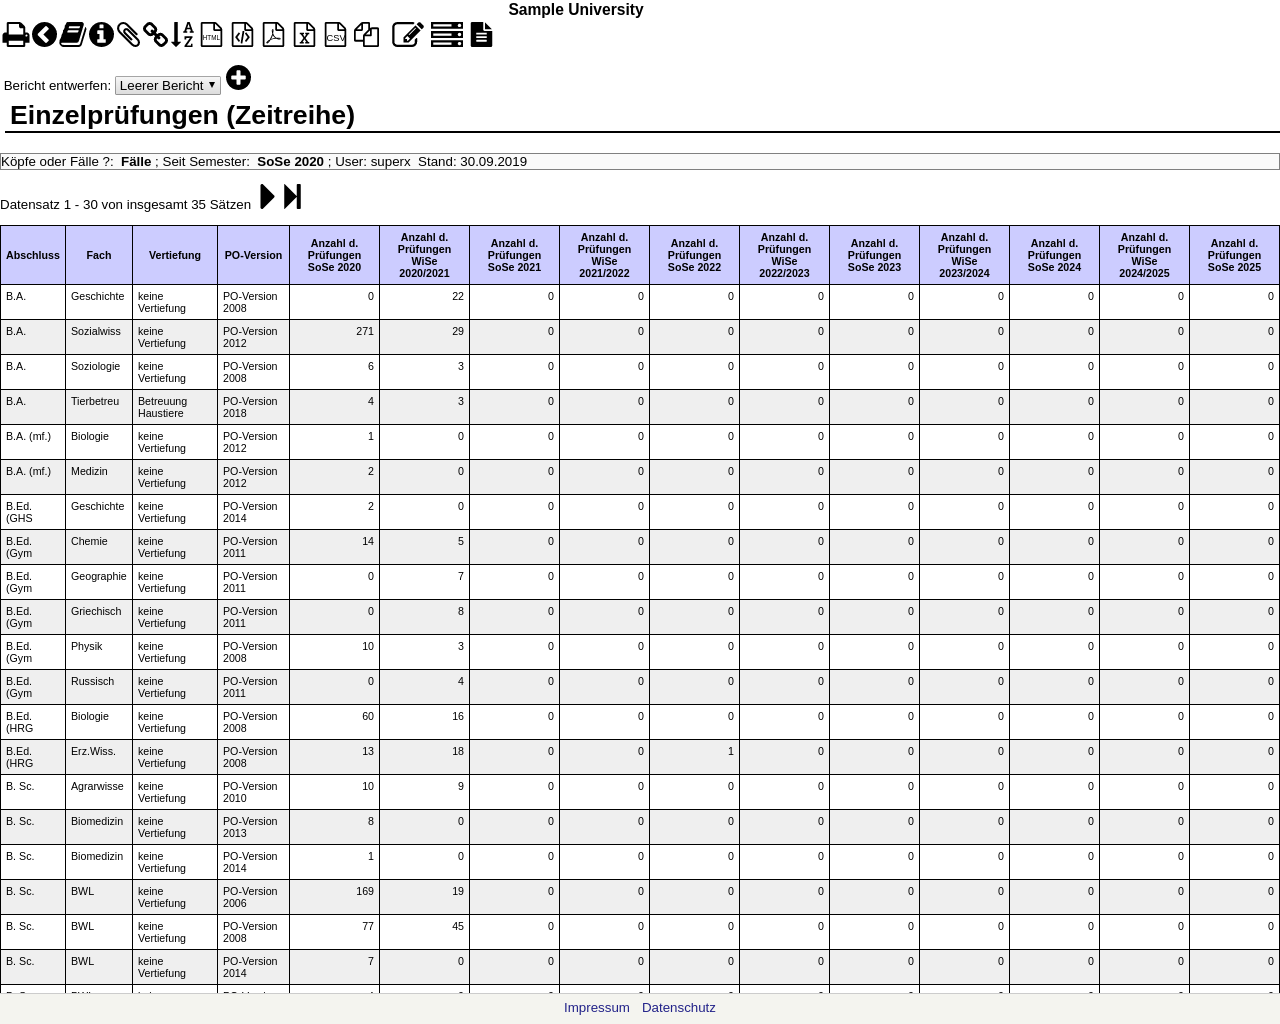Screen dimensions: 1280x1024
Task: Click the stacked server rows icon
Action: (x=446, y=36)
